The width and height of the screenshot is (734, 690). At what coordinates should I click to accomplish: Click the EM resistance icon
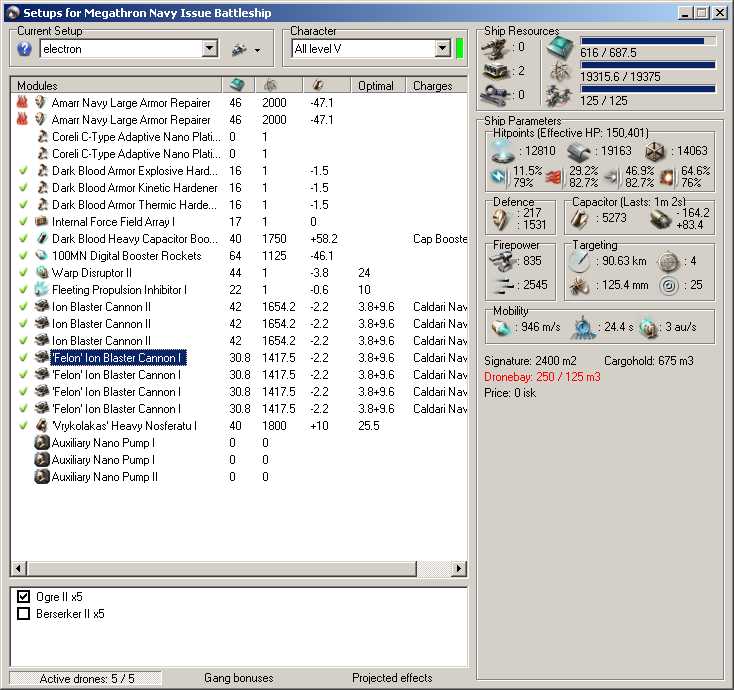point(499,176)
